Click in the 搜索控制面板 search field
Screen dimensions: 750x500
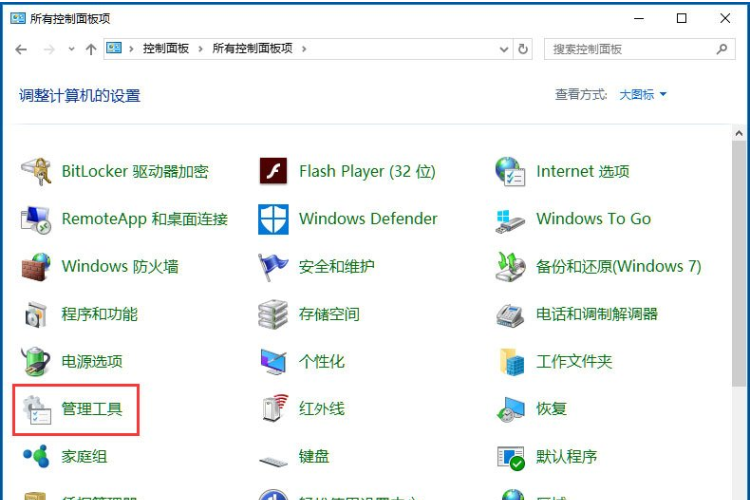pos(640,49)
